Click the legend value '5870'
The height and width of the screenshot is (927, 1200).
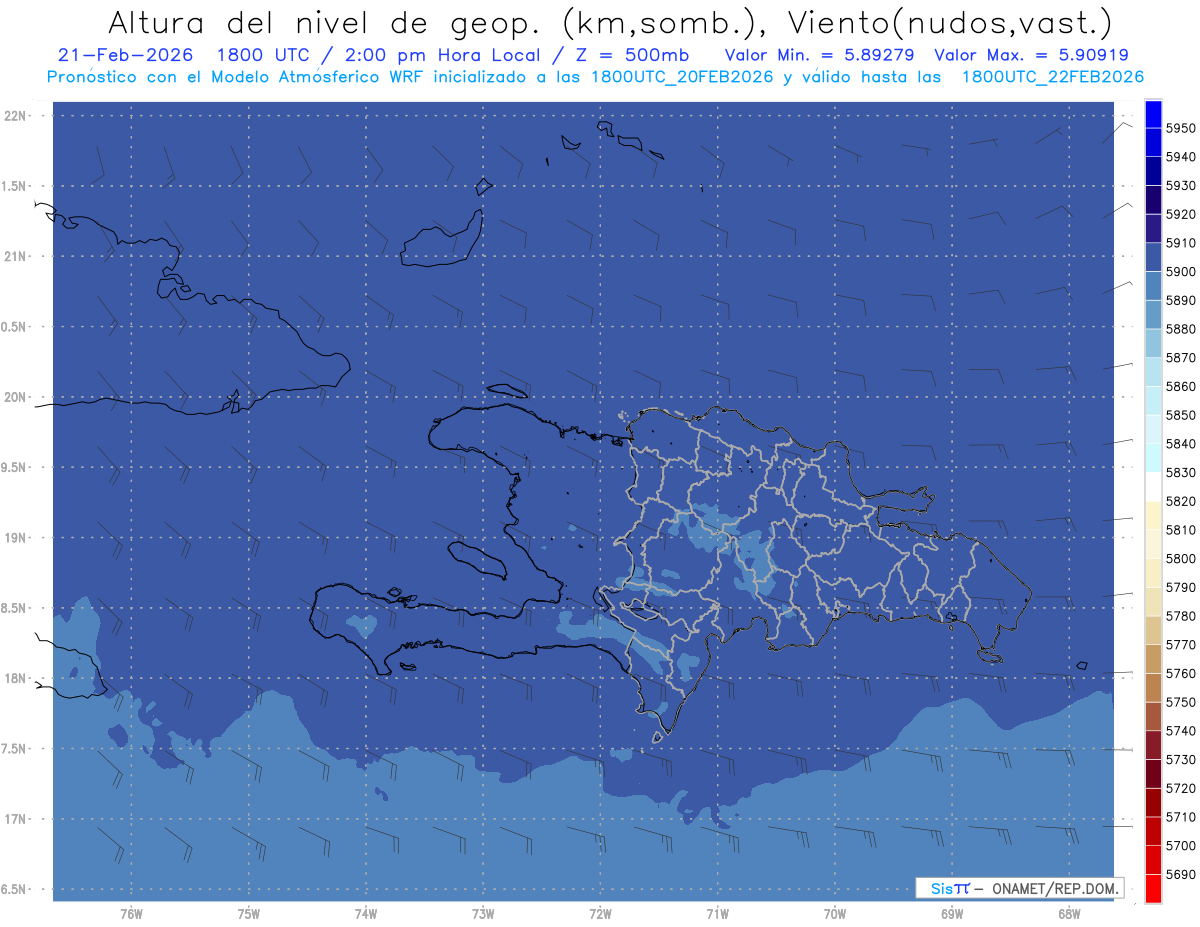pyautogui.click(x=1181, y=357)
